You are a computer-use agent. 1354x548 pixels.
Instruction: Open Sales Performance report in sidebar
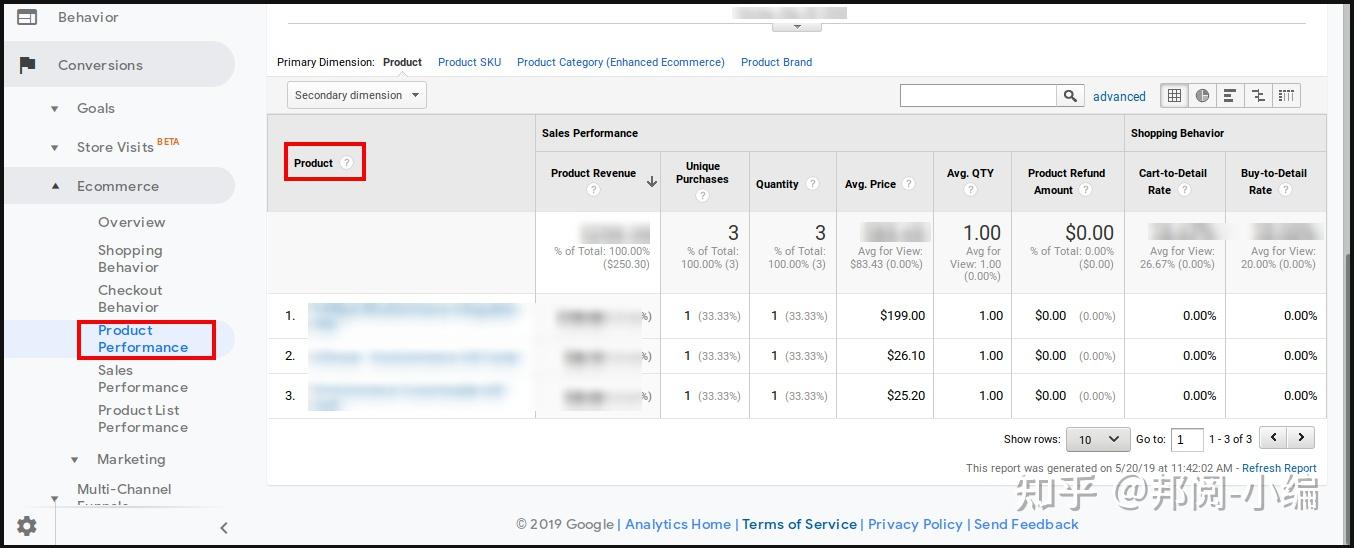[143, 379]
